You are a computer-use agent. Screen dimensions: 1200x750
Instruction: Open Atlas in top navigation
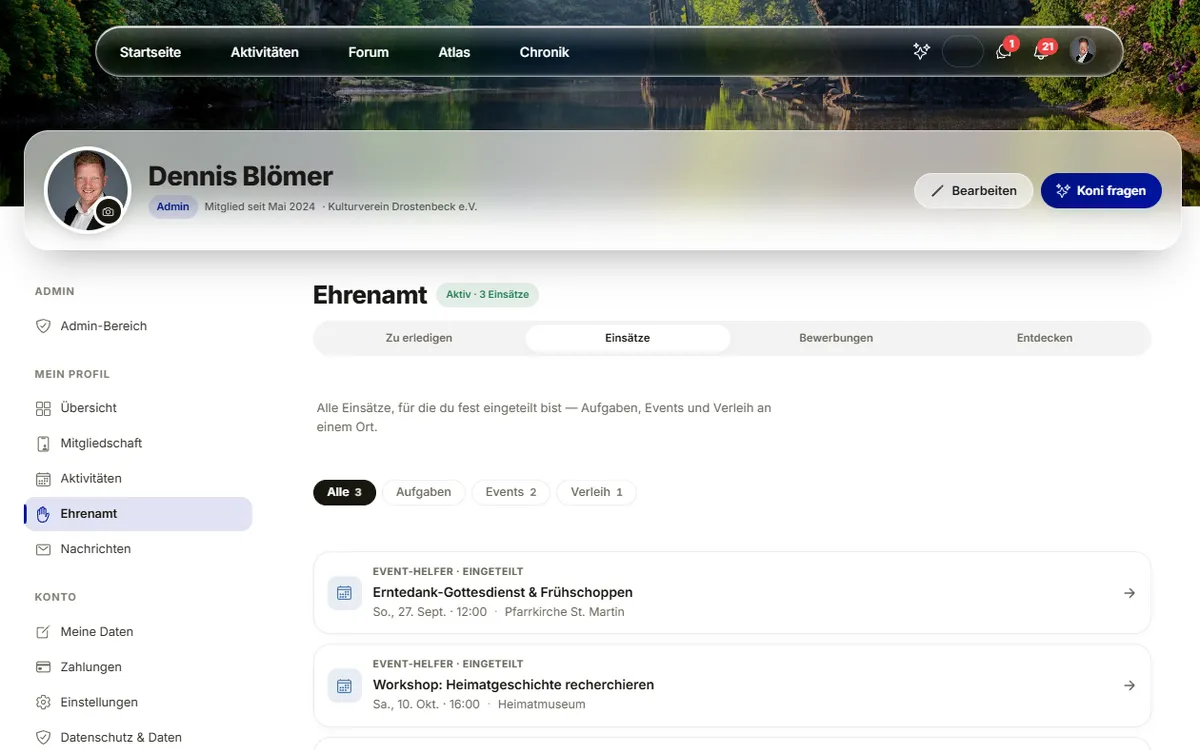coord(454,52)
